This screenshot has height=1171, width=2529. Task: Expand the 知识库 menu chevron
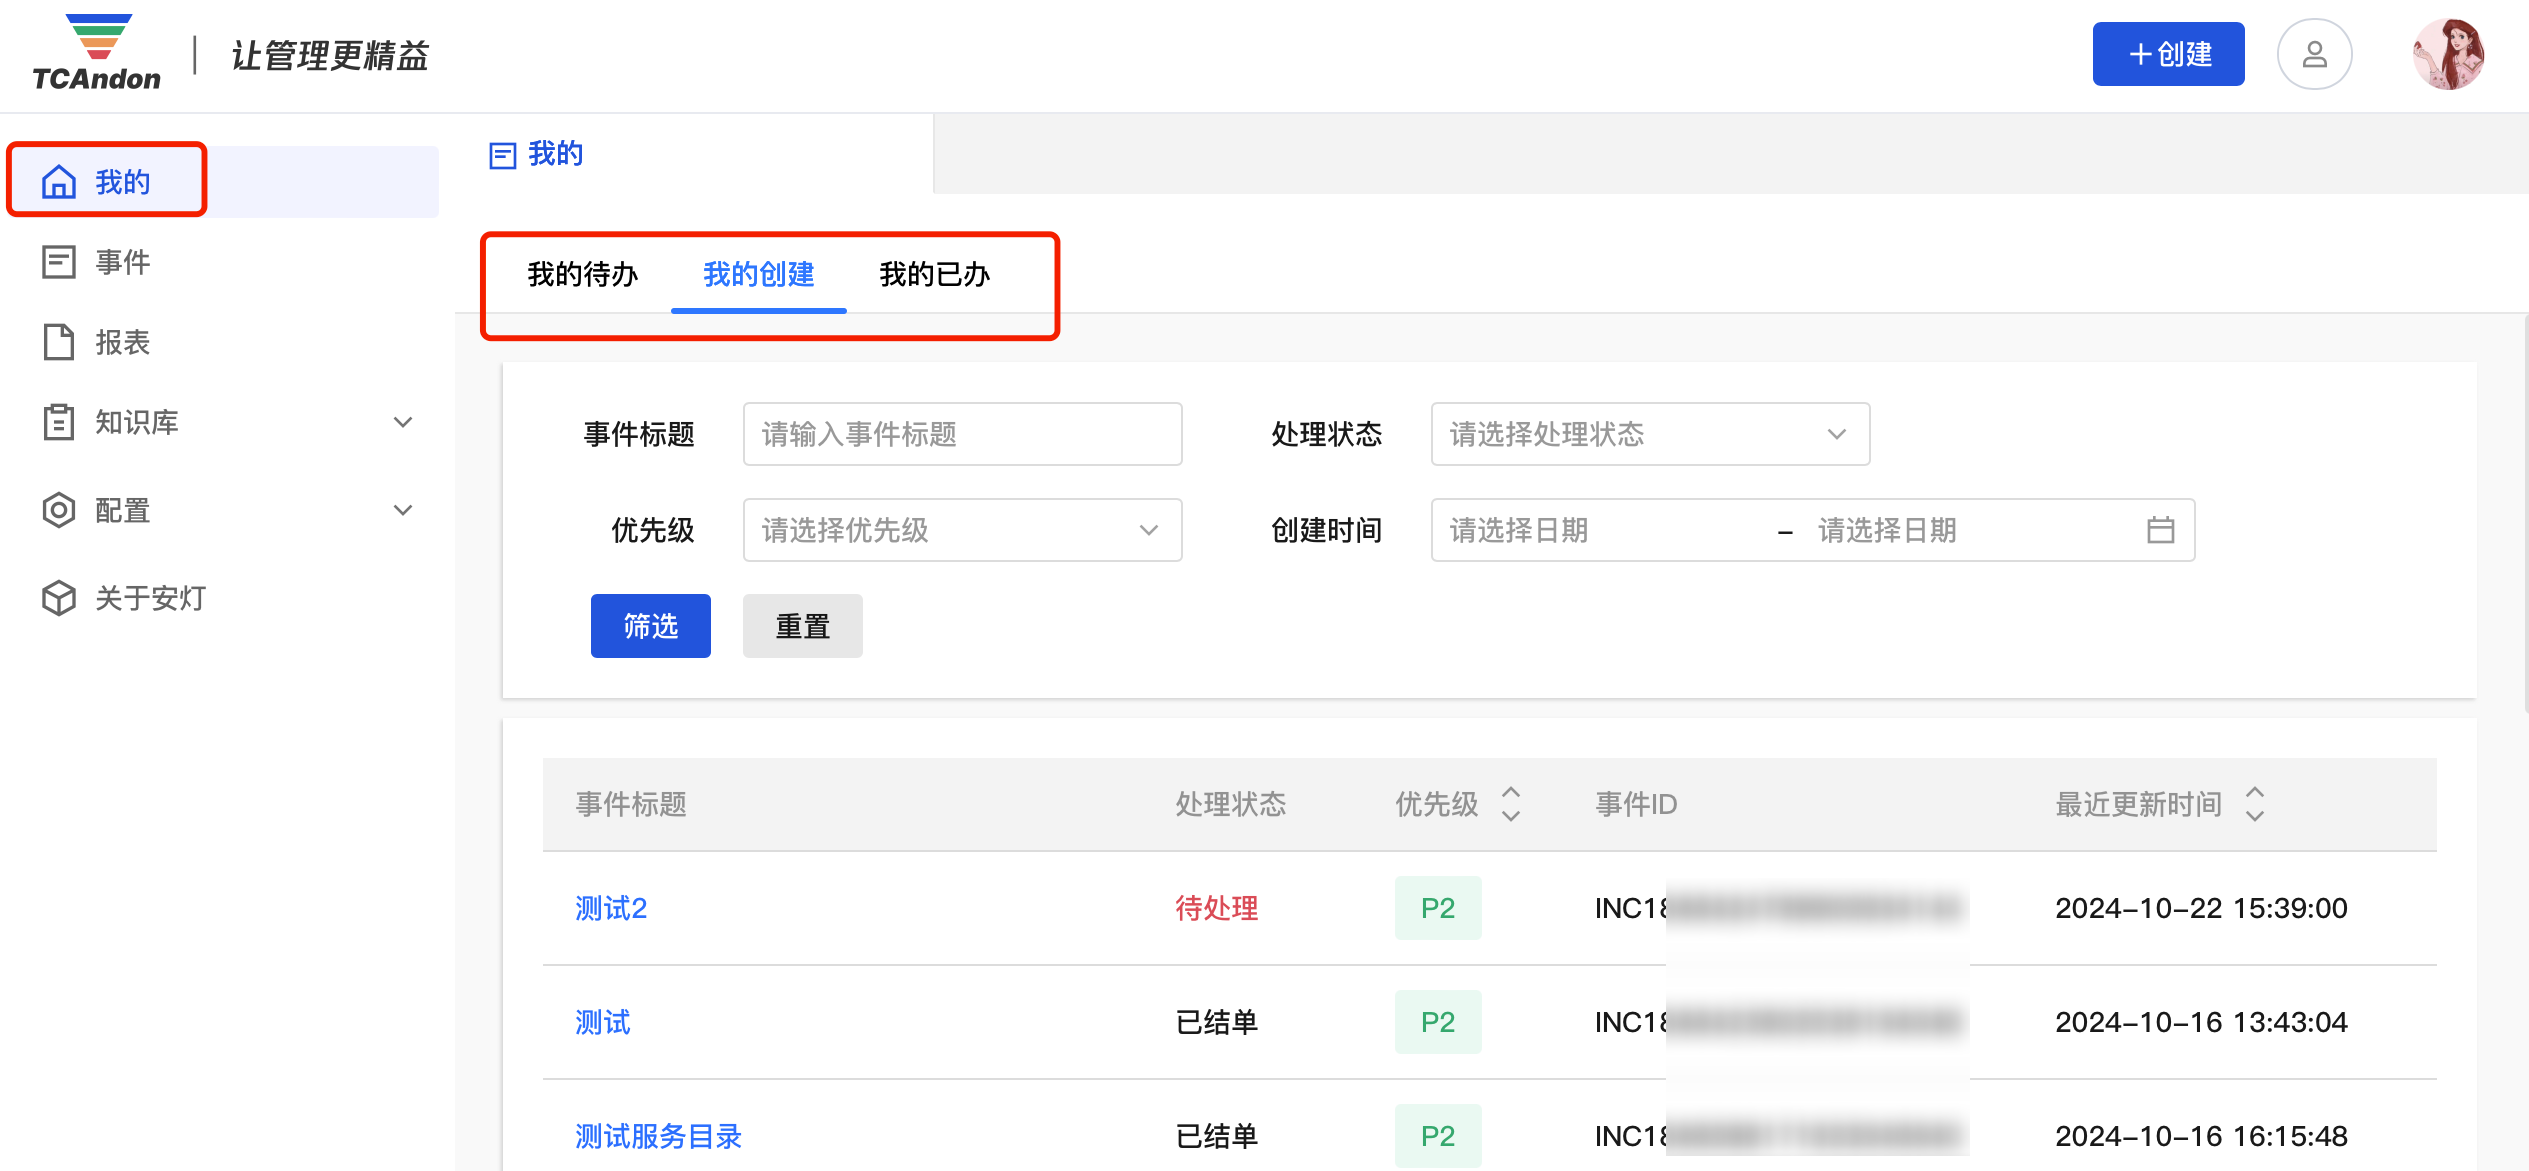click(403, 422)
